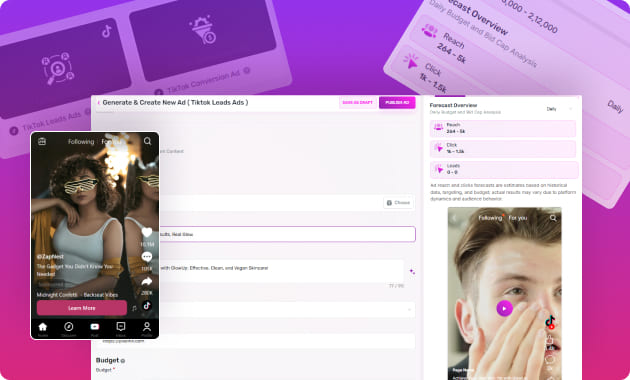Open Profile icon in phone navigation
Image resolution: width=630 pixels, height=380 pixels.
147,327
